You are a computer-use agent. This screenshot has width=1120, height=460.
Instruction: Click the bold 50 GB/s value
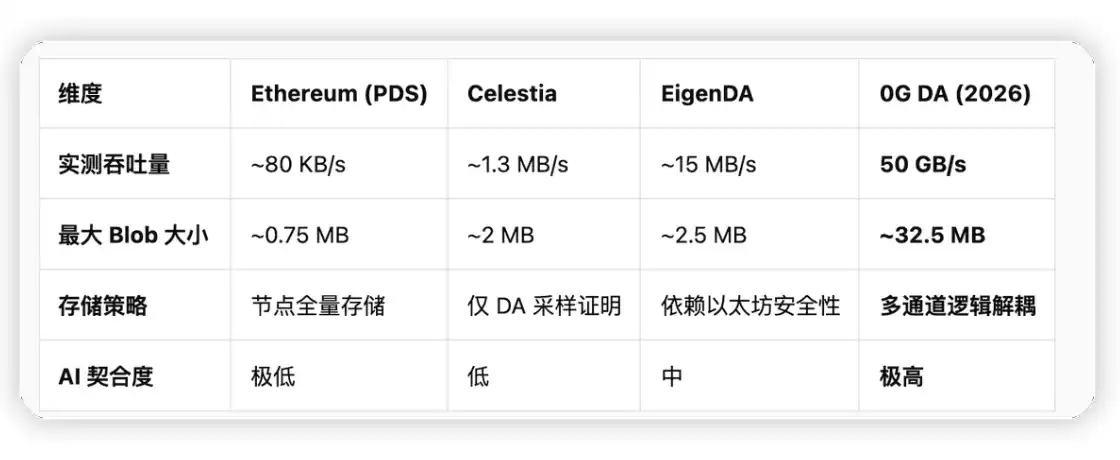coord(923,164)
